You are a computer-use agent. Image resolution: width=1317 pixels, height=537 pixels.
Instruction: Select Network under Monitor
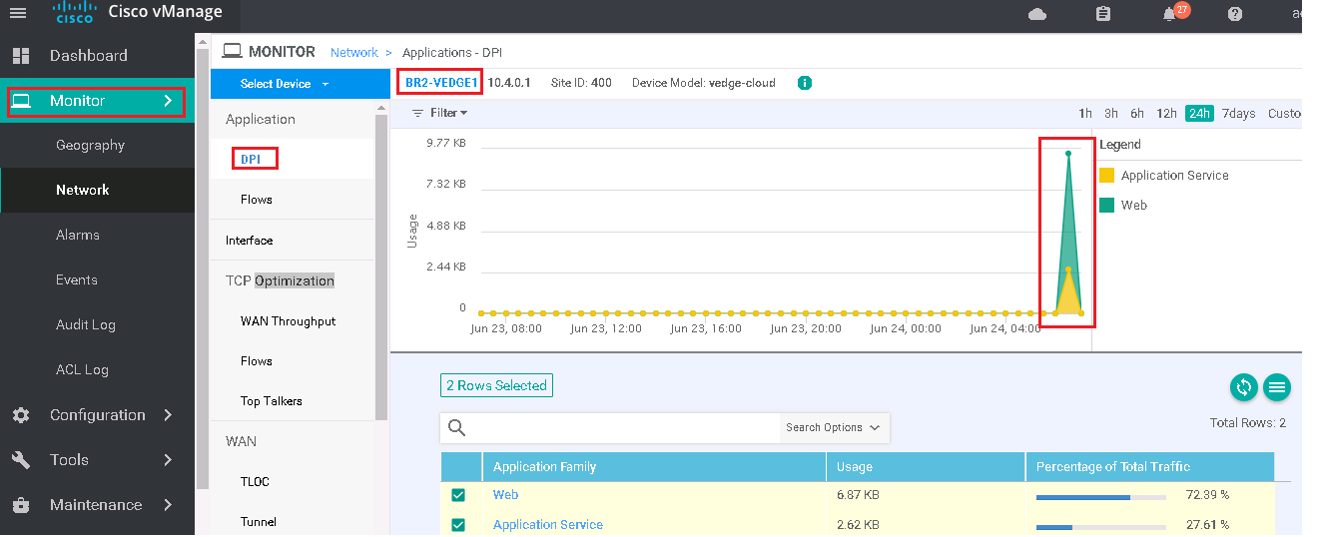tap(83, 190)
